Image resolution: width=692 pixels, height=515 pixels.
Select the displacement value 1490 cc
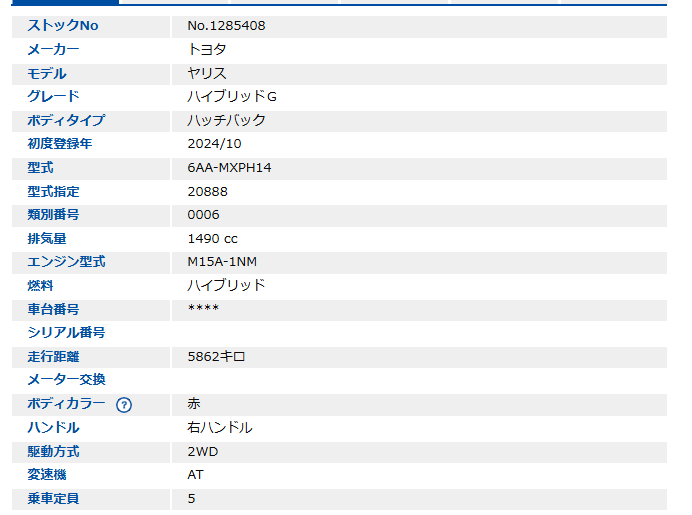213,239
